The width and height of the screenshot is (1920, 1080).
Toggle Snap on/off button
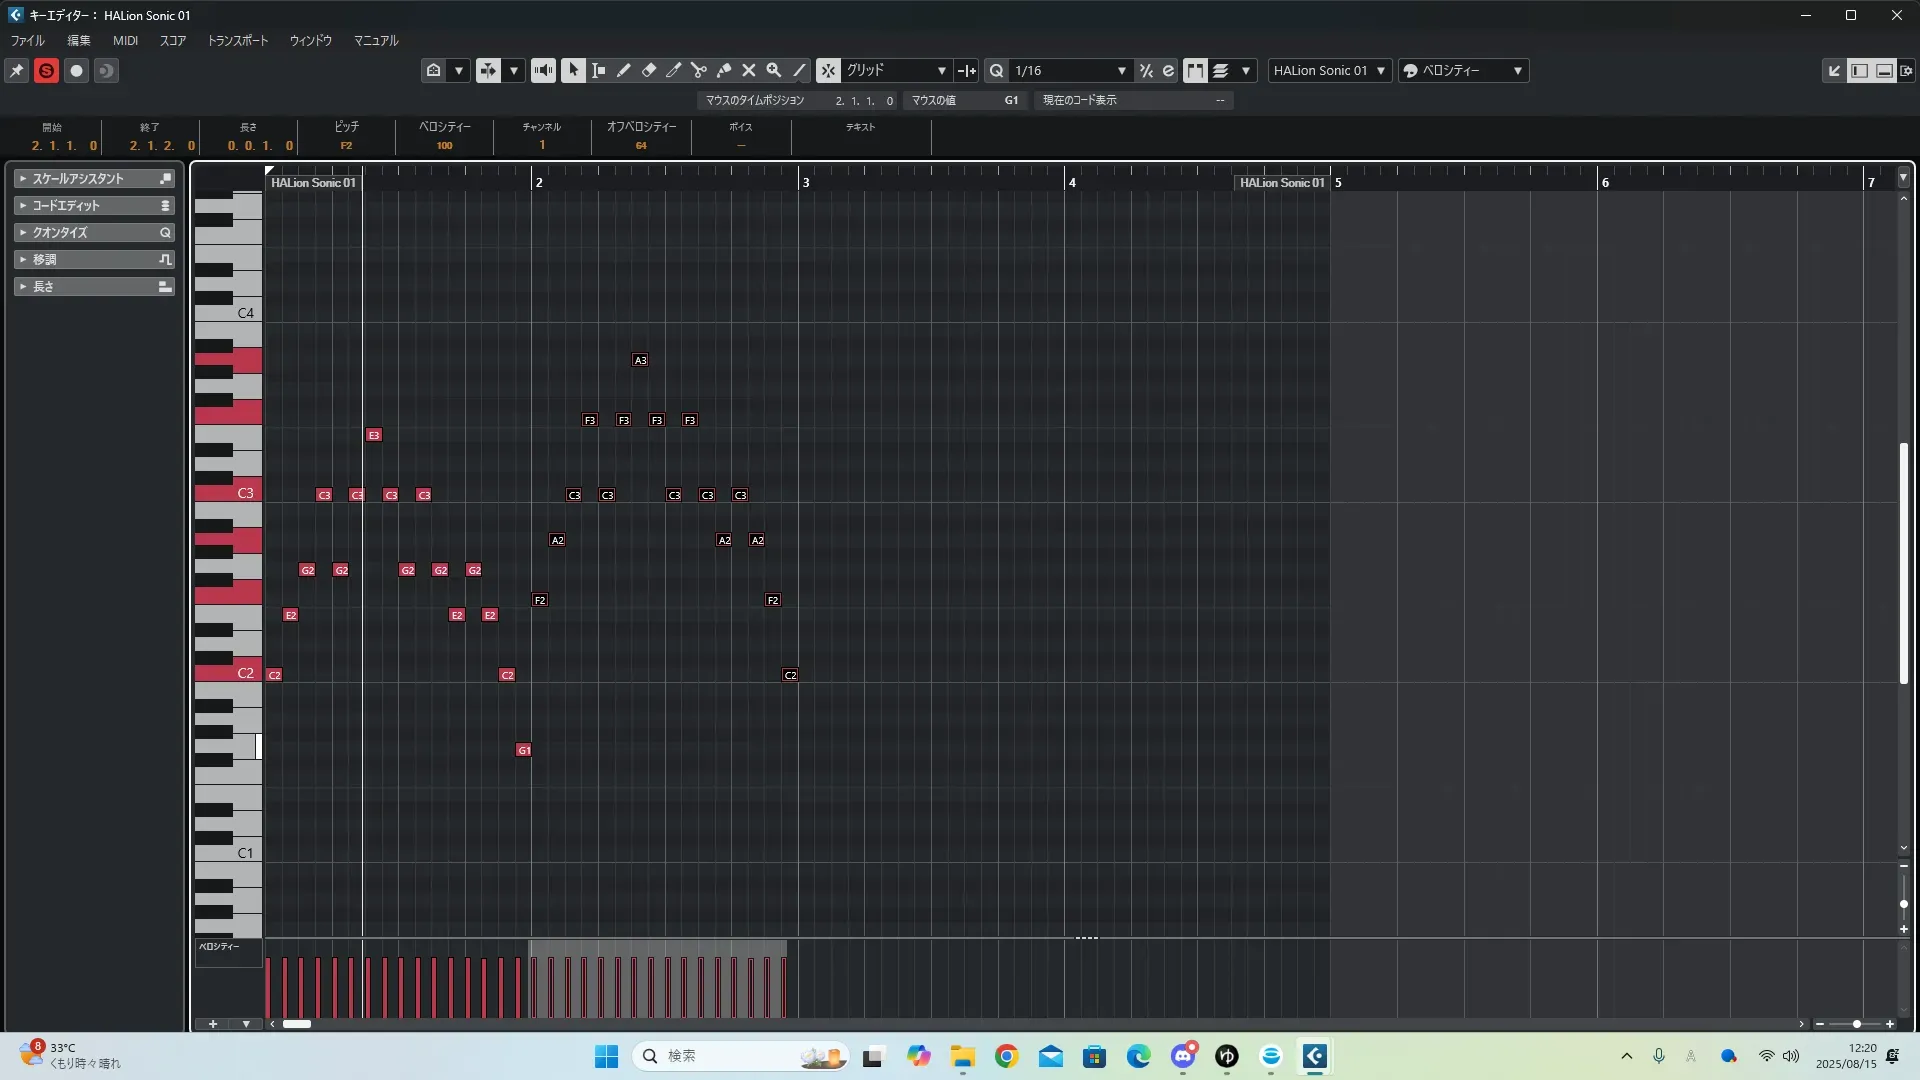click(828, 70)
